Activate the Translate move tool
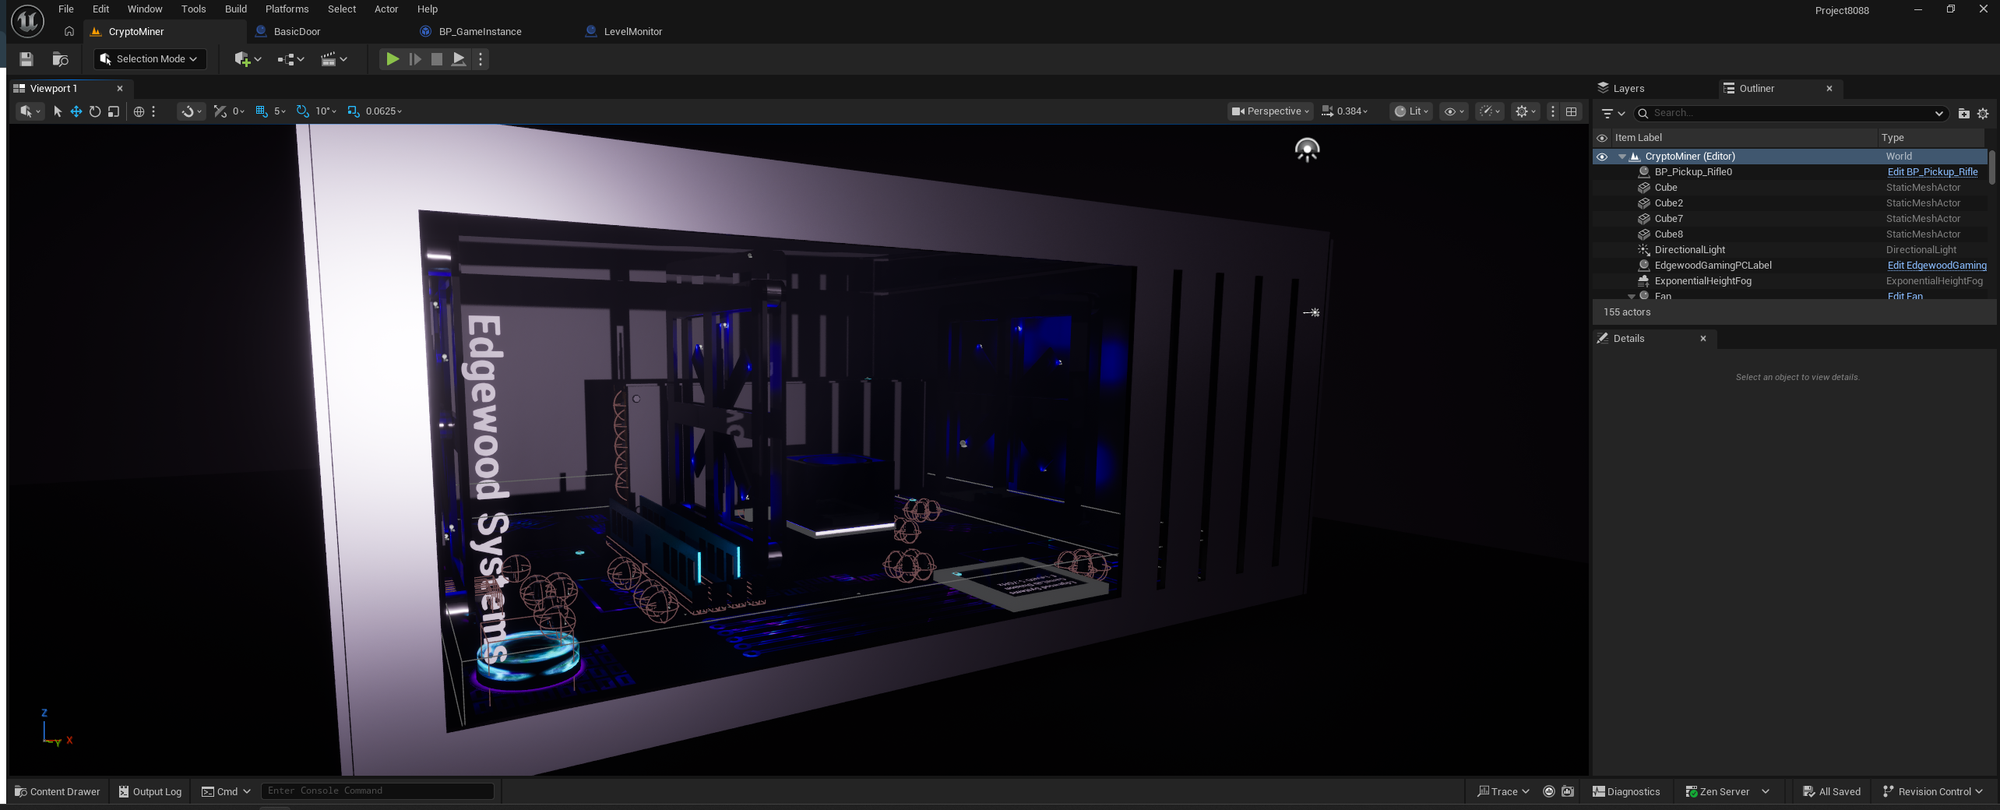 pos(76,111)
